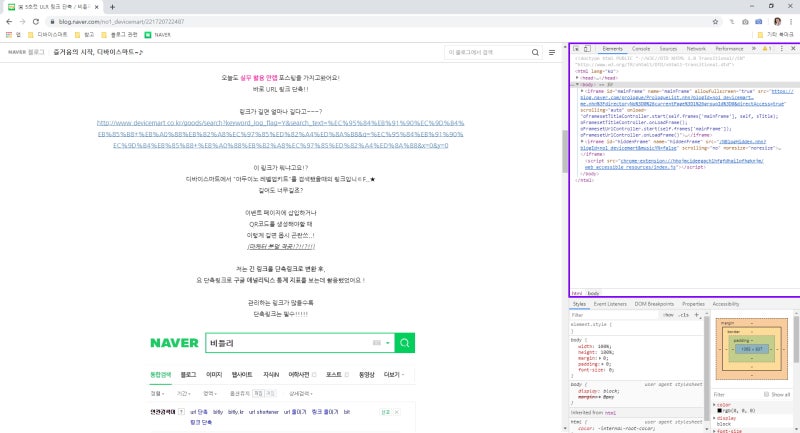Click the blue extension icon beside profile avatar
800x433 pixels.
(759, 21)
